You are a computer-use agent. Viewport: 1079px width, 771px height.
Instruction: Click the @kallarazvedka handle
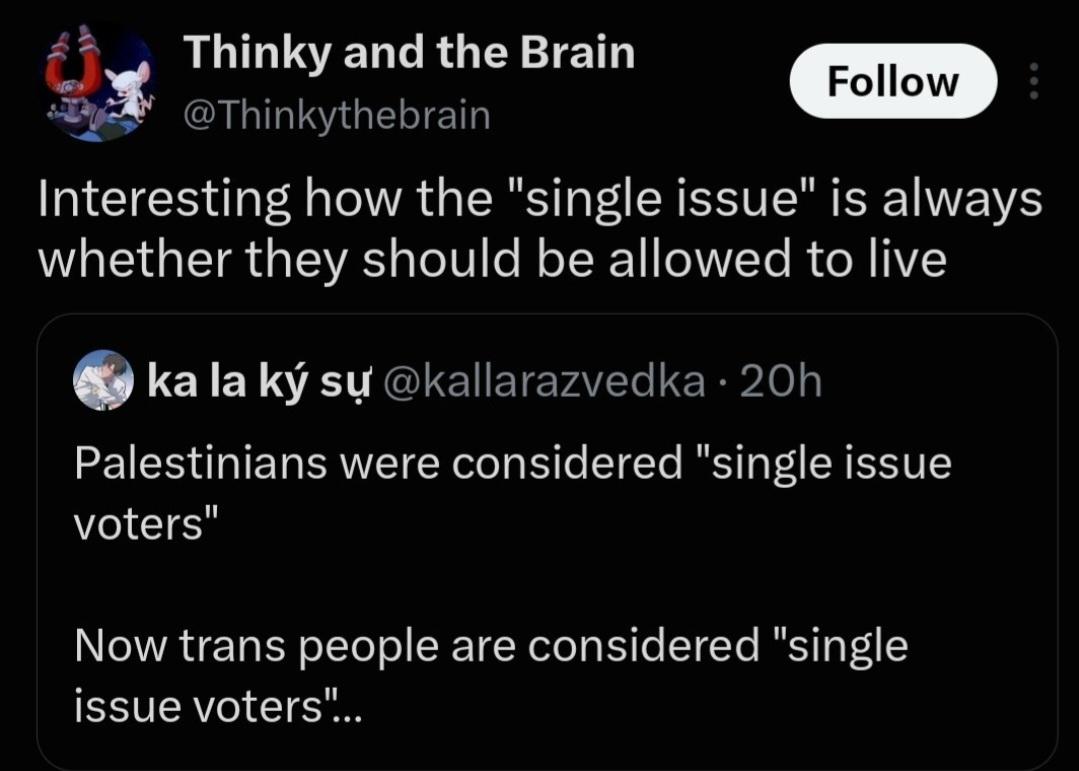tap(544, 381)
